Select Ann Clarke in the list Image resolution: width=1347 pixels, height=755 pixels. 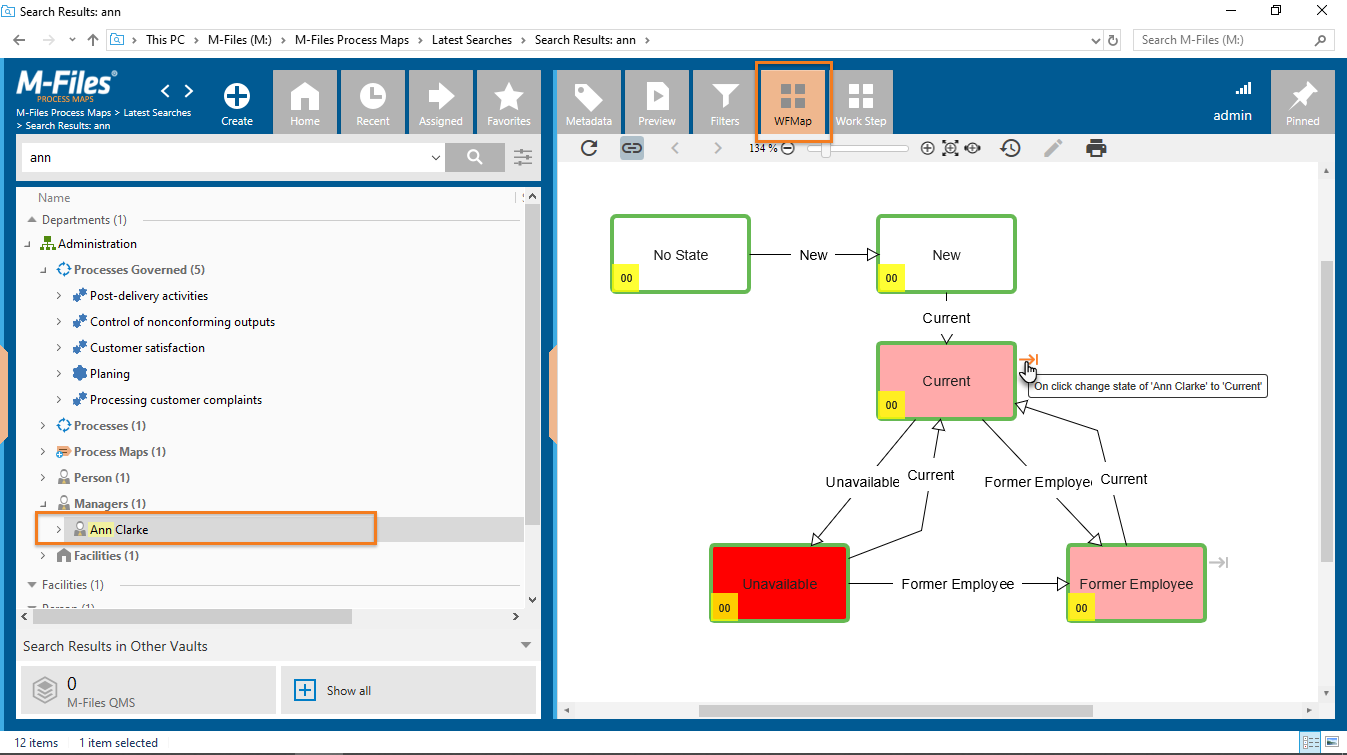119,529
